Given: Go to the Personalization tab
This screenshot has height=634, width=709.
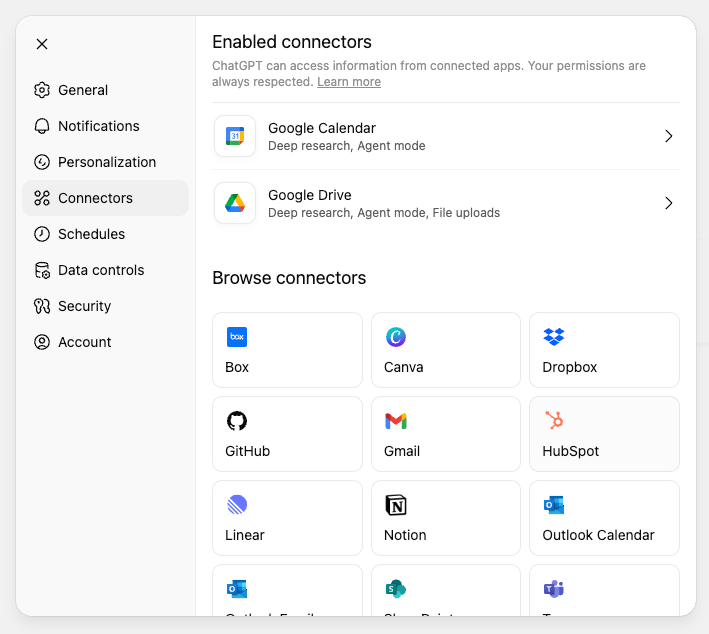Looking at the screenshot, I should [x=105, y=162].
